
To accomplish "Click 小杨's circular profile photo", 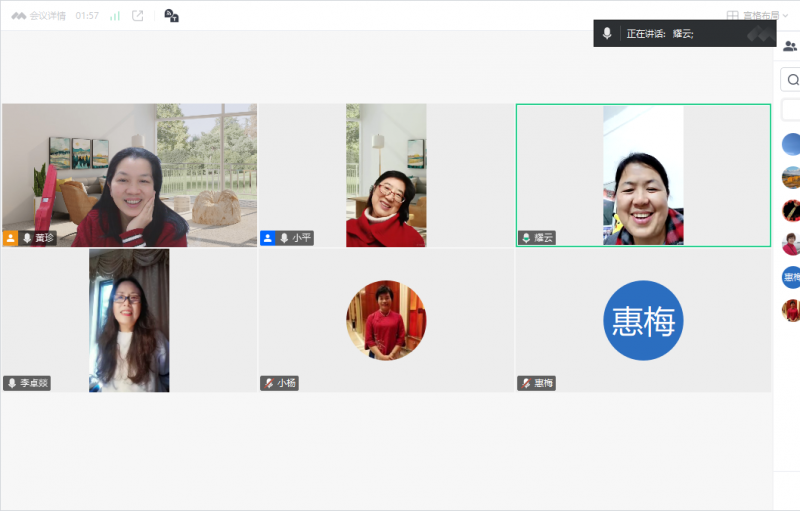I will pos(386,320).
